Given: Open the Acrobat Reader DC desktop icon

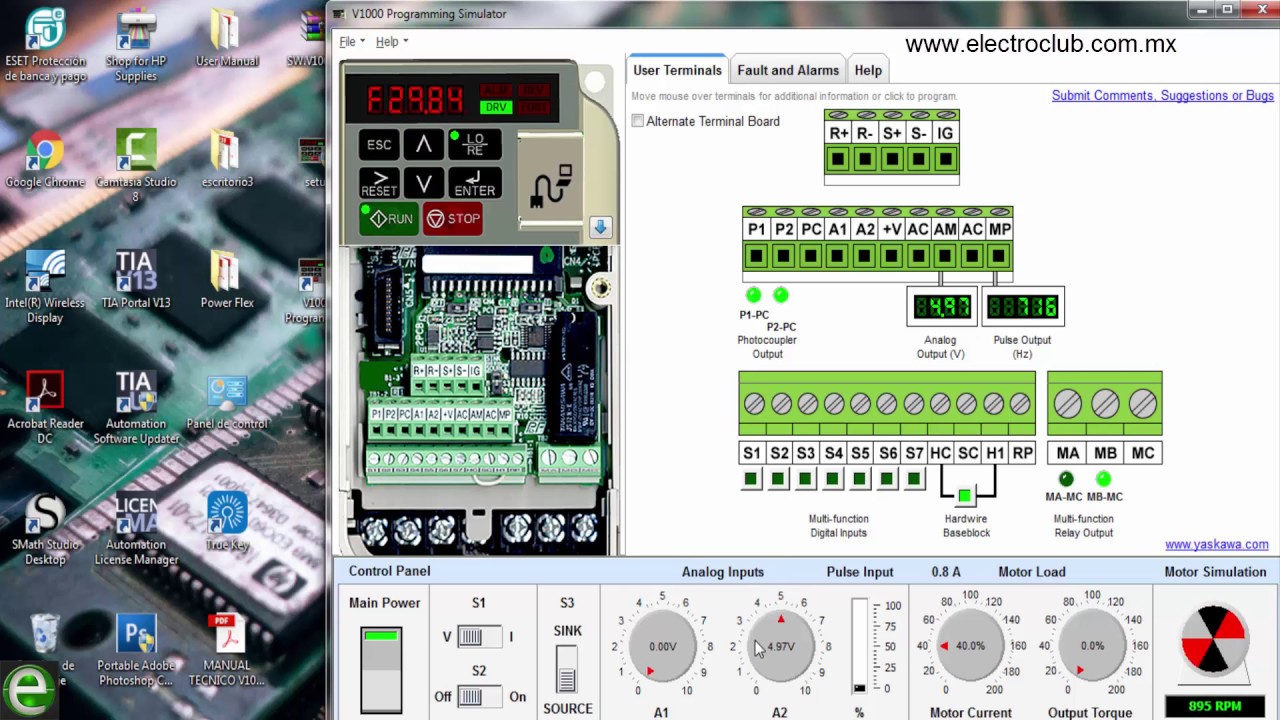Looking at the screenshot, I should pos(45,408).
